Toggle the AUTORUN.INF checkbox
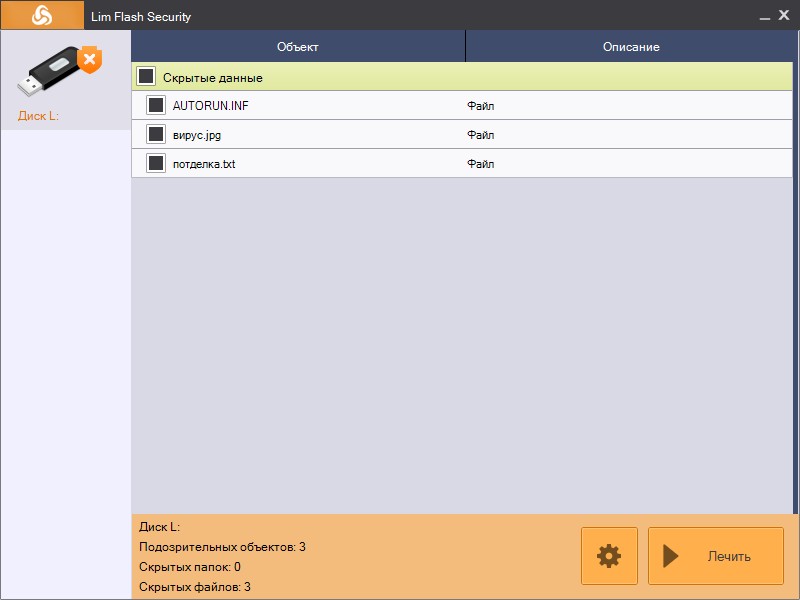The width and height of the screenshot is (800, 600). [156, 105]
